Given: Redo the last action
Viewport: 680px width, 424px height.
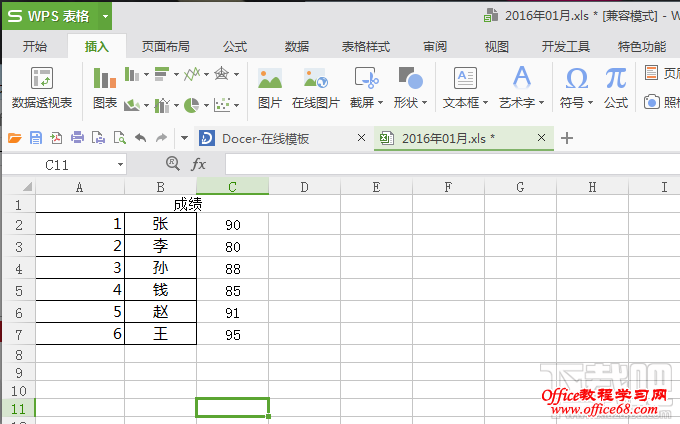Looking at the screenshot, I should coord(161,138).
